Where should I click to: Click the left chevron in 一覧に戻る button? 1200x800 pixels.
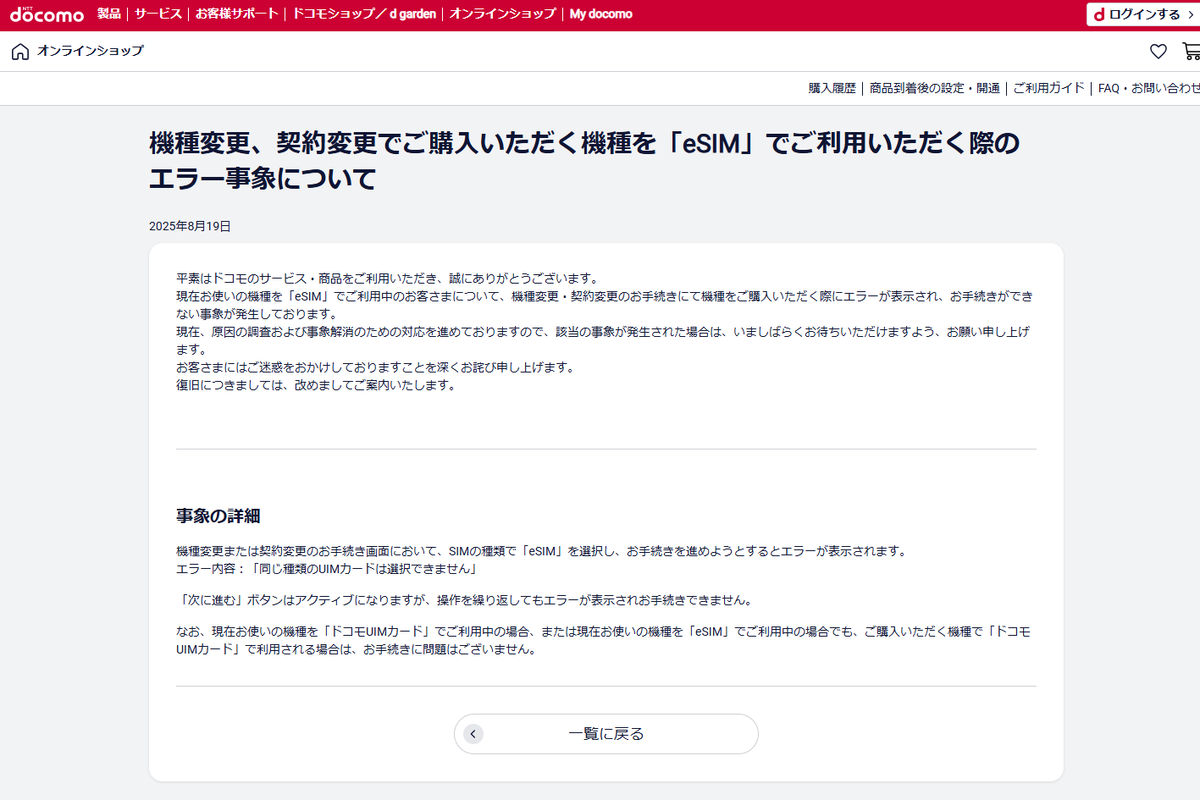pyautogui.click(x=474, y=734)
